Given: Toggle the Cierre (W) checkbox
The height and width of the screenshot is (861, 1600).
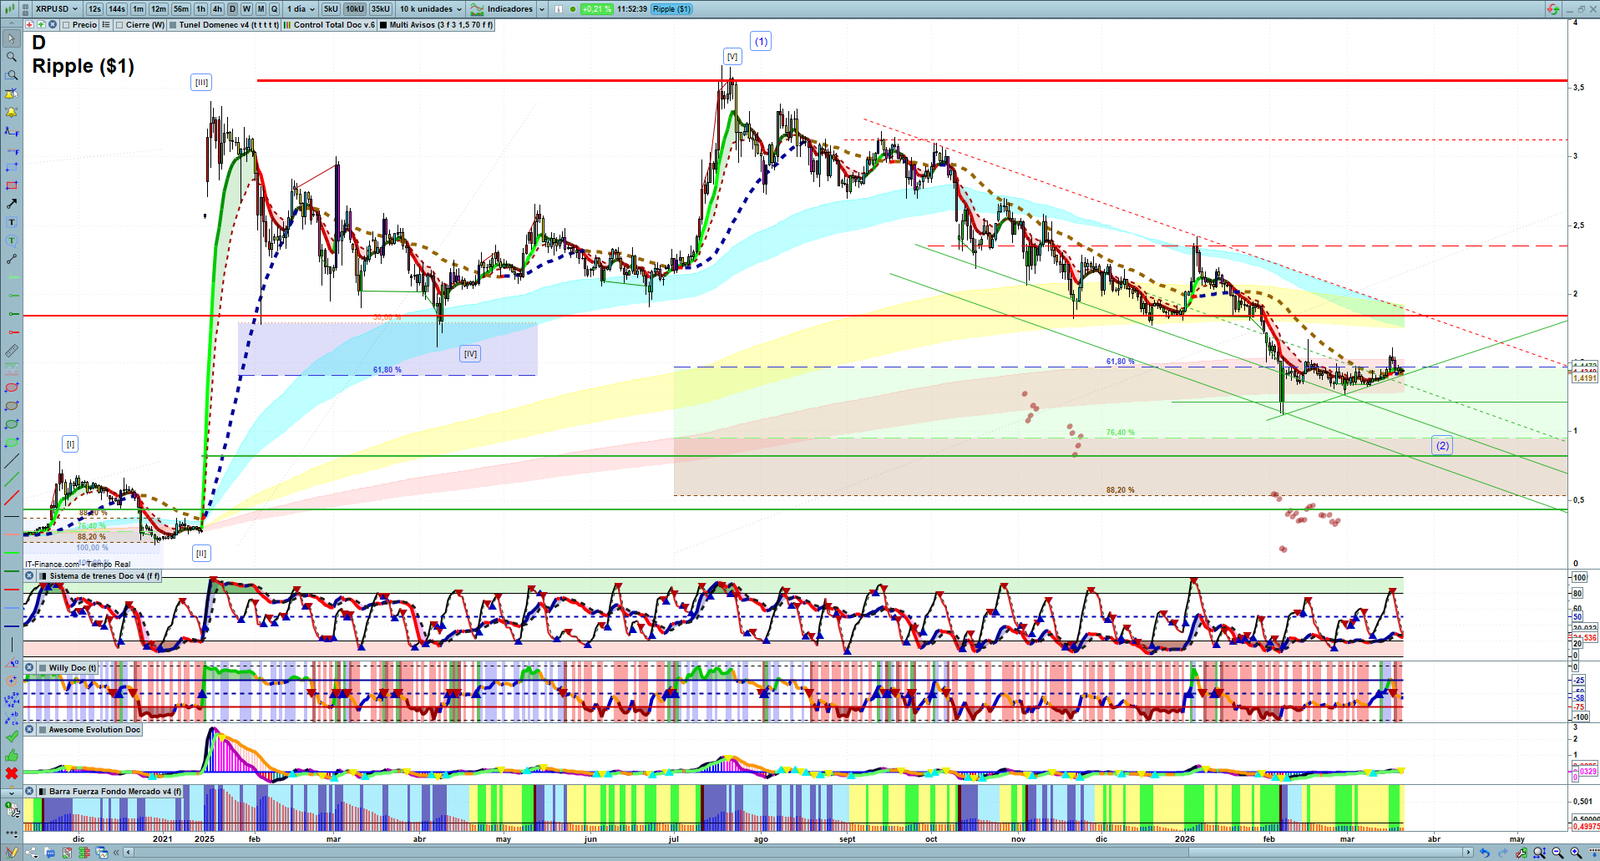Looking at the screenshot, I should tap(120, 25).
